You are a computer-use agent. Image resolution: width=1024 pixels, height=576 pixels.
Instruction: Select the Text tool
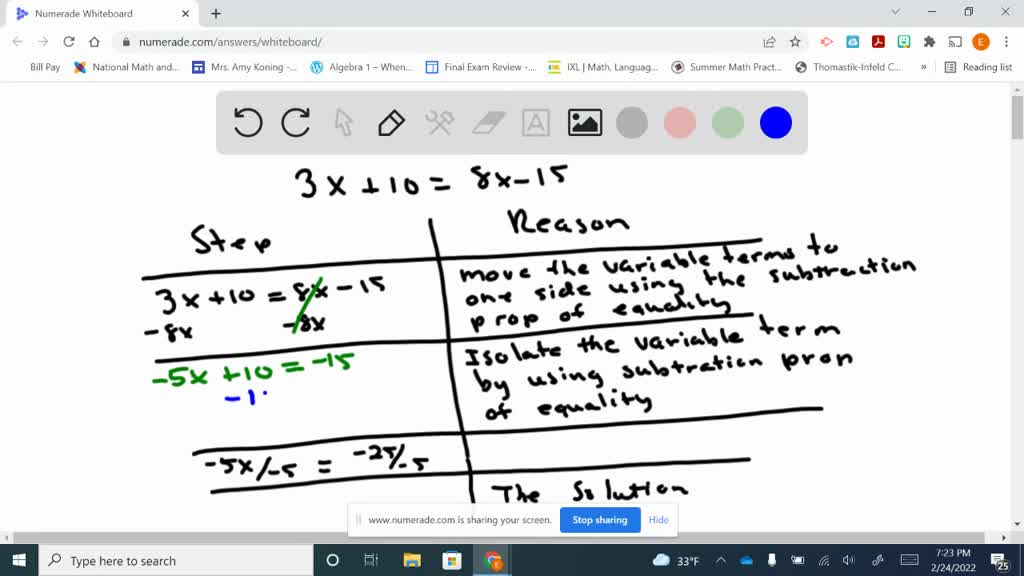point(535,122)
